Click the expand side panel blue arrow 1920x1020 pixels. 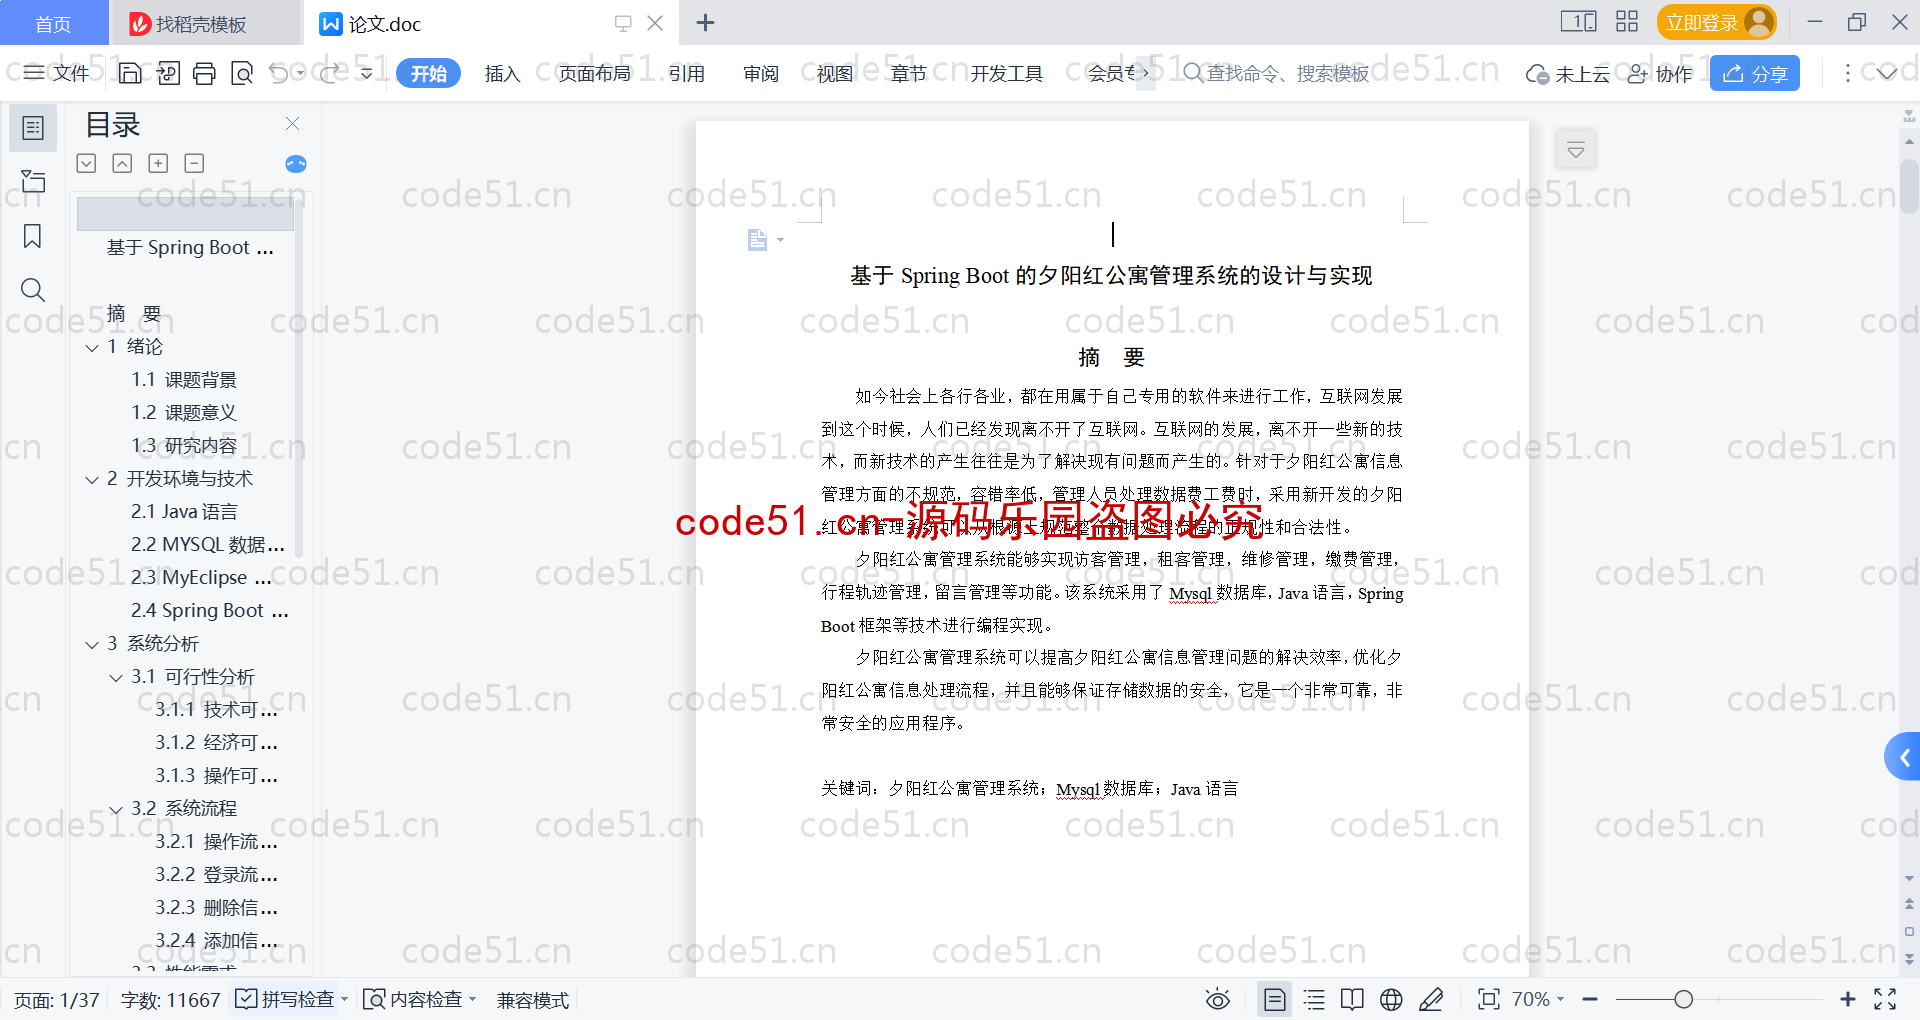1904,758
